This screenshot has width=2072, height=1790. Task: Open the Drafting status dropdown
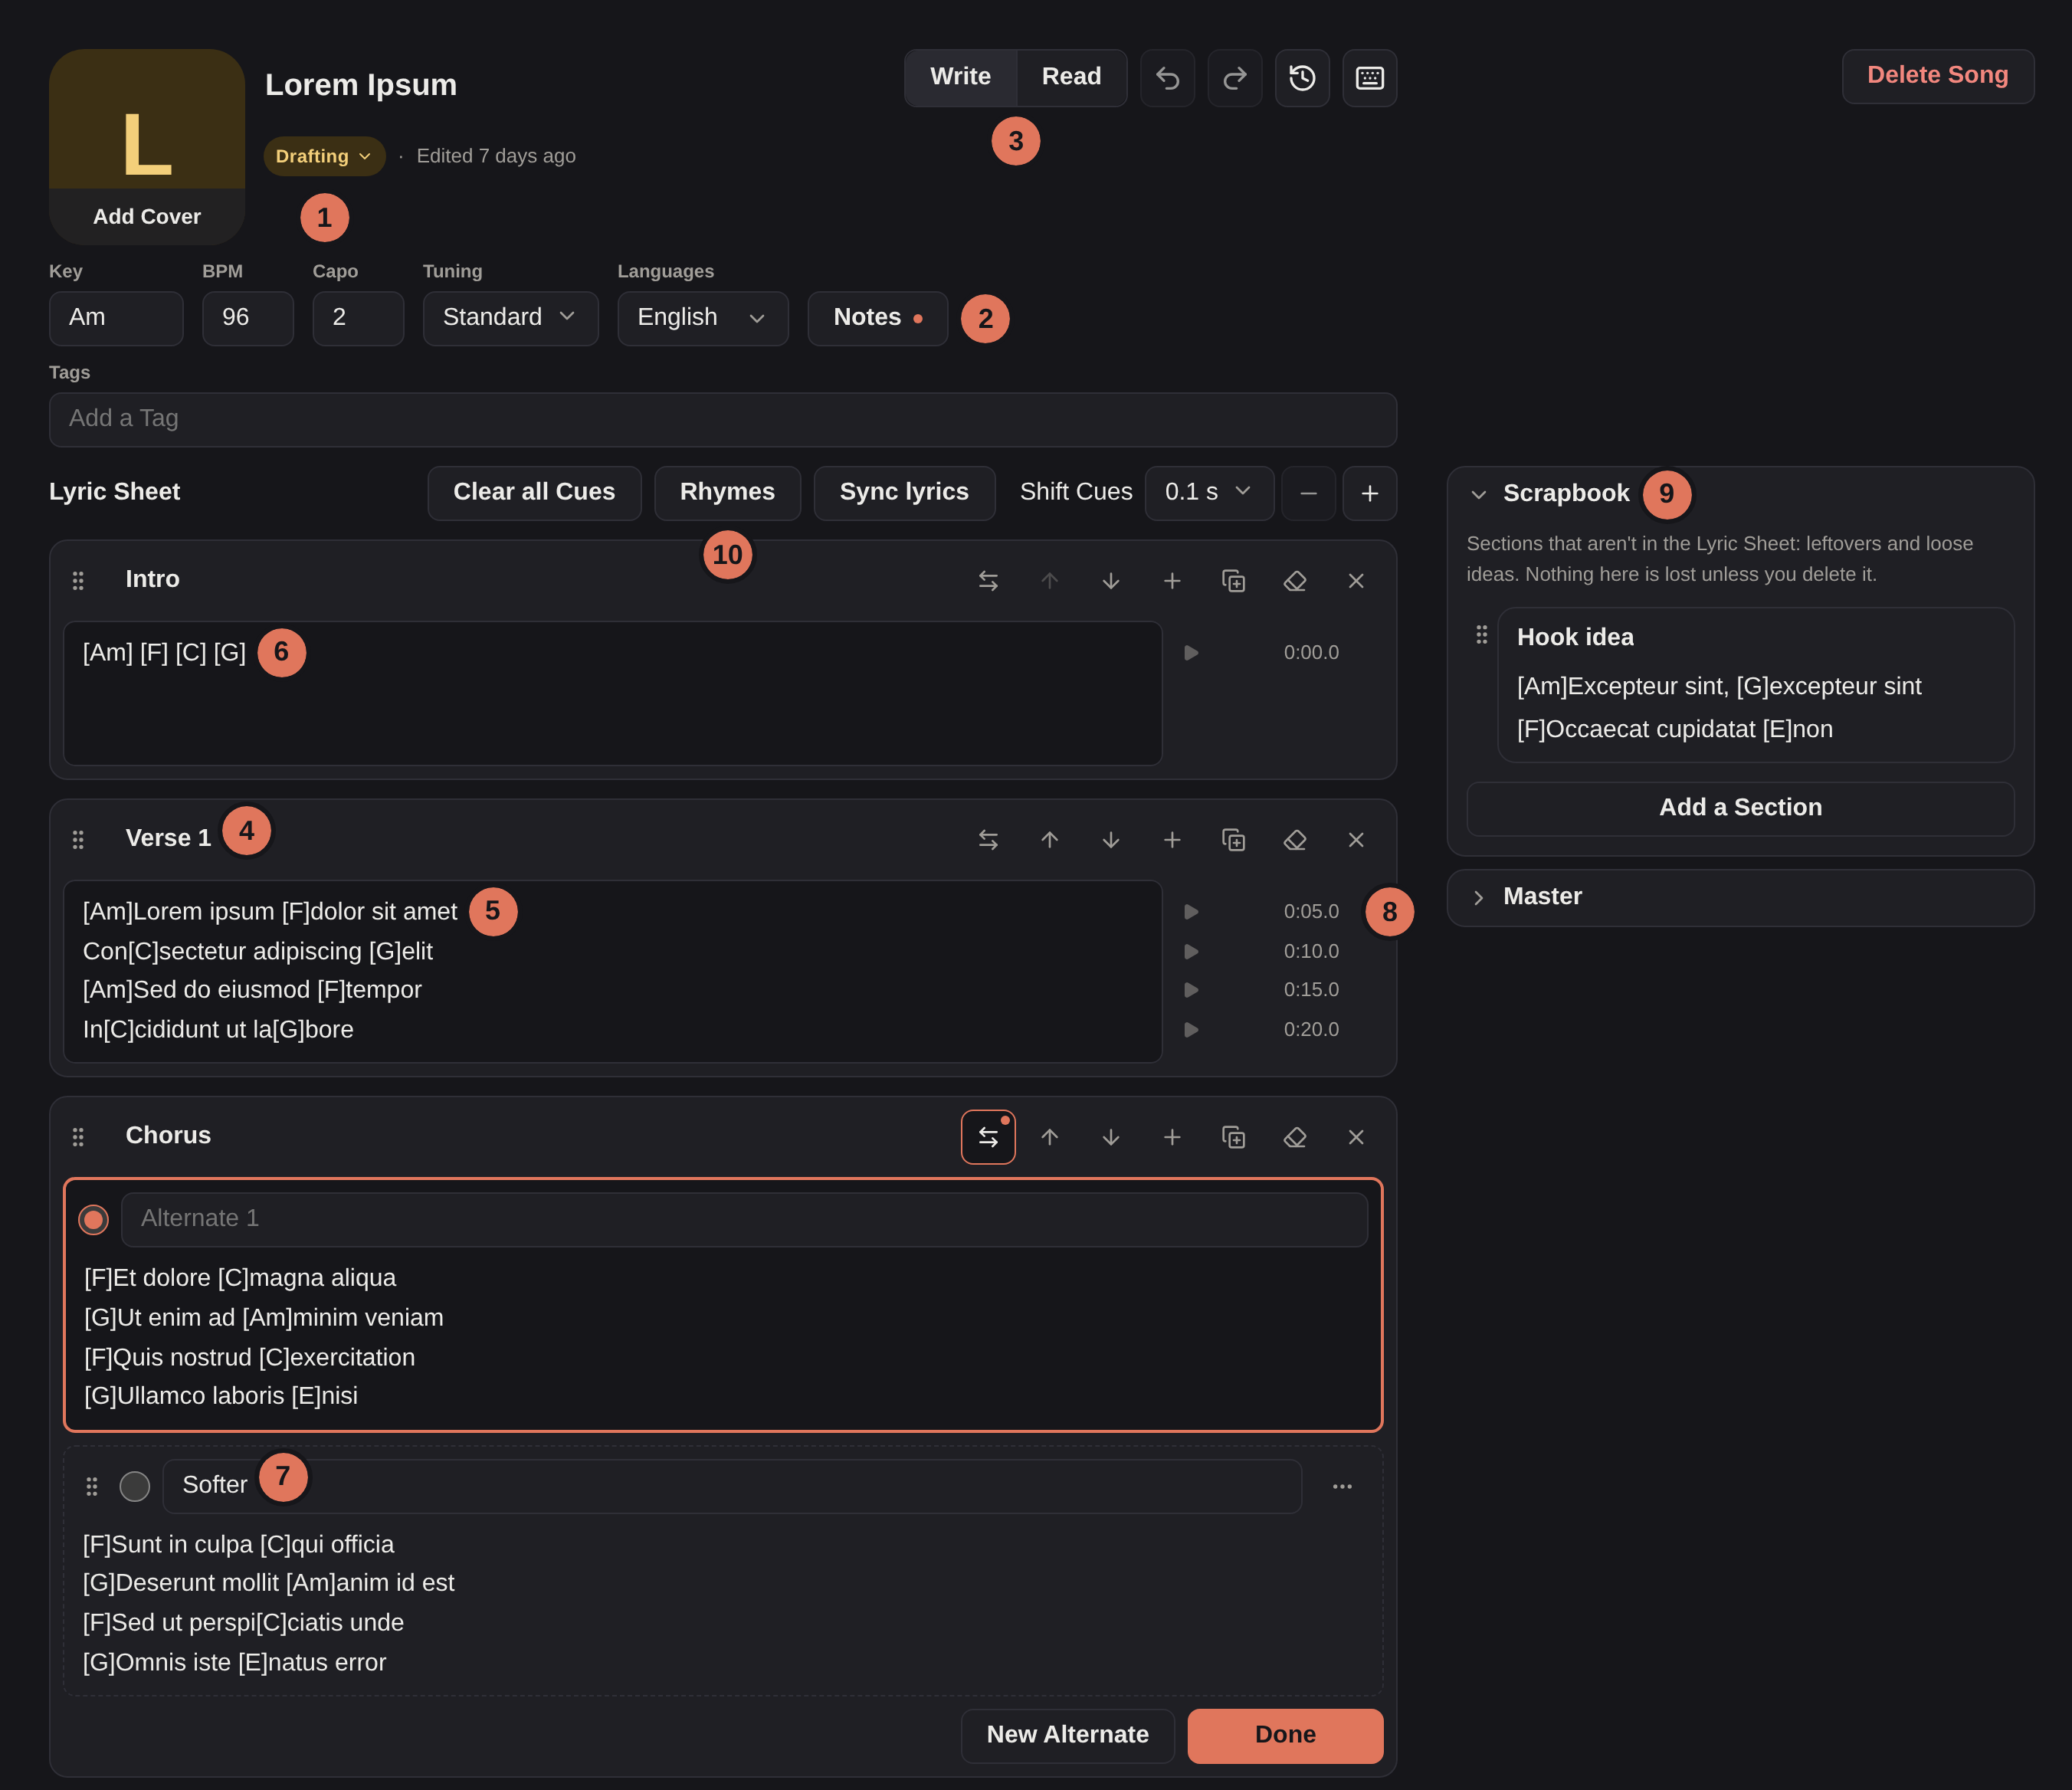(x=324, y=156)
